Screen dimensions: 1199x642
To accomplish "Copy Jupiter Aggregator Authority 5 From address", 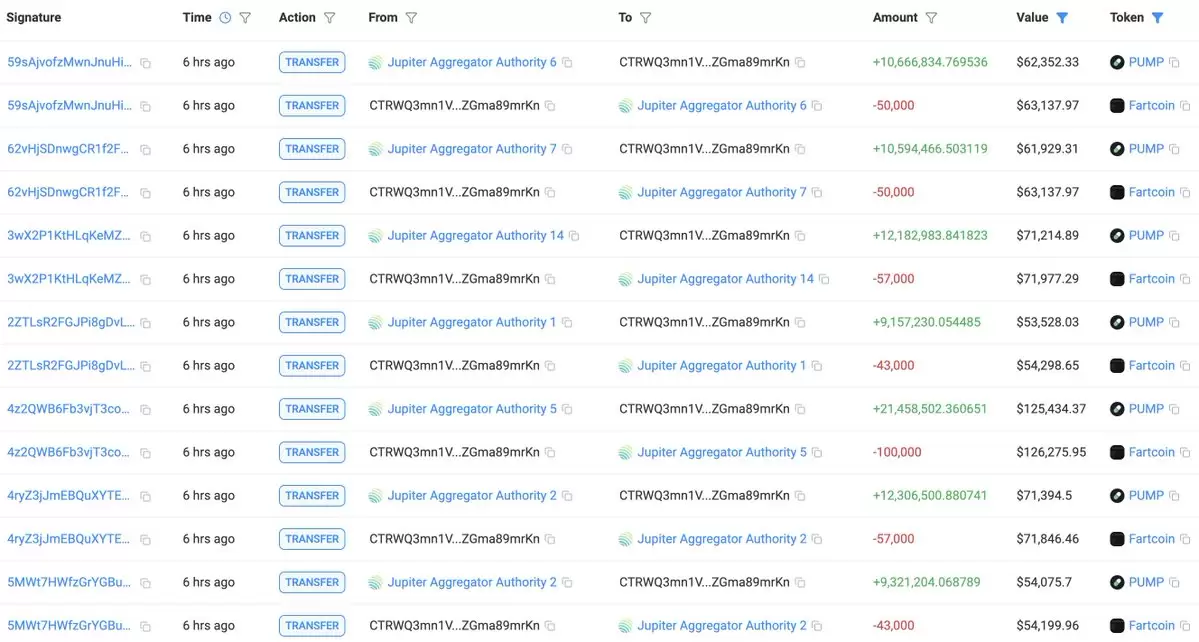I will click(x=567, y=410).
